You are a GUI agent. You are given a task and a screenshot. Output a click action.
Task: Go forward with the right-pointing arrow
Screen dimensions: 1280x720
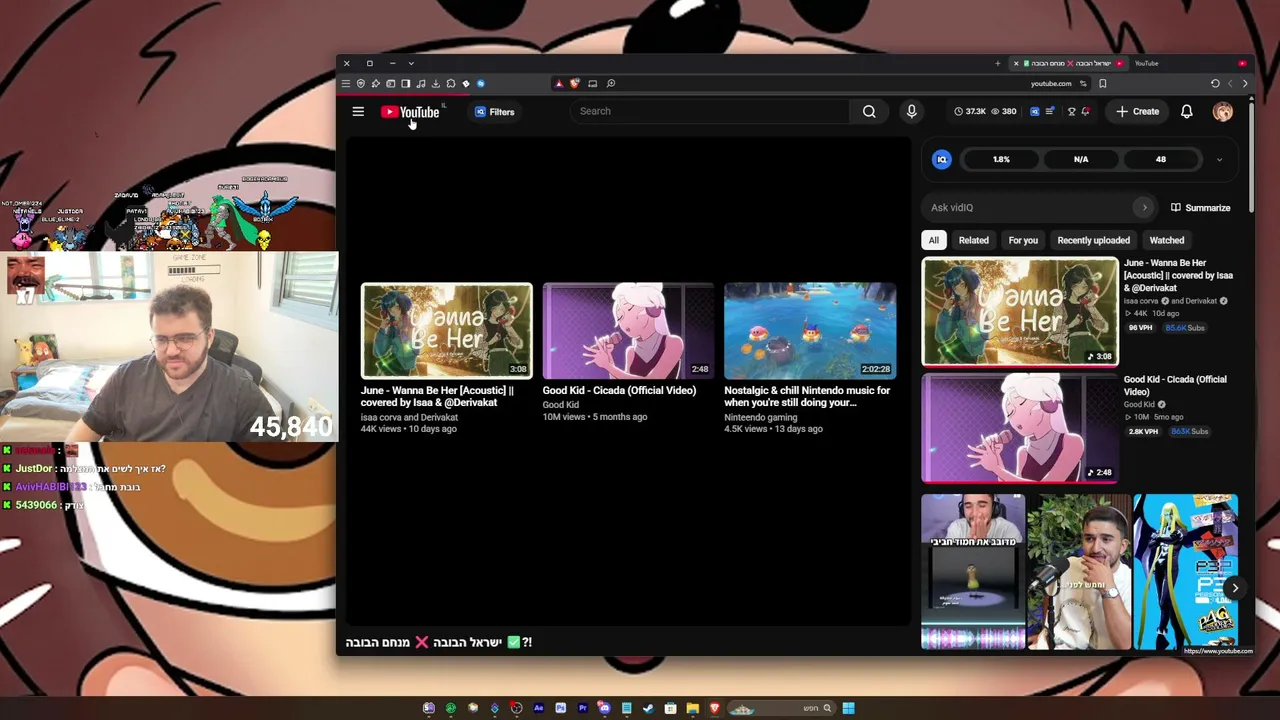[x=1245, y=84]
